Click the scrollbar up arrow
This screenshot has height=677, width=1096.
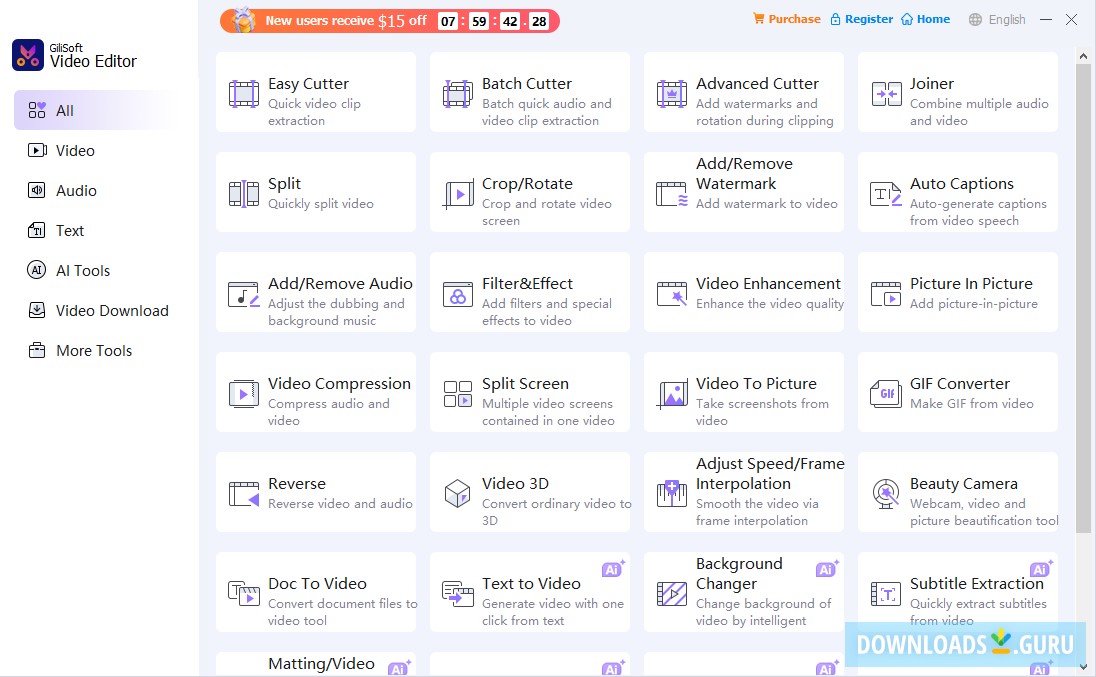point(1083,55)
